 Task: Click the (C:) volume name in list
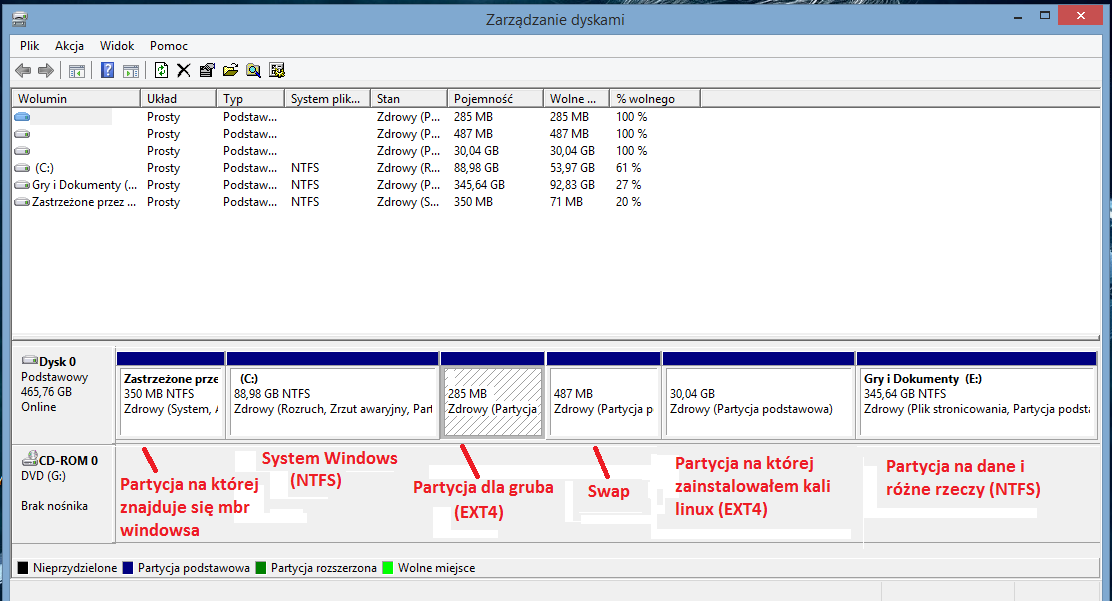tap(44, 168)
